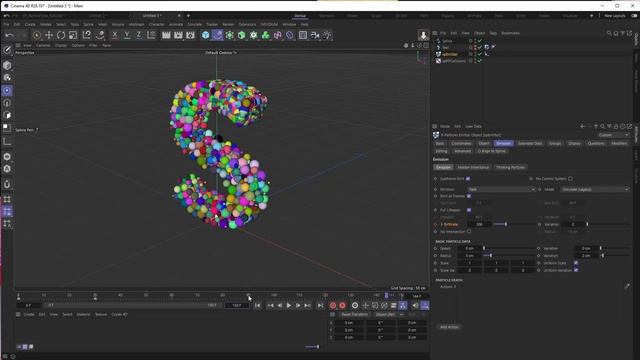Open the Extended Data tab
This screenshot has height=360, width=640.
[x=530, y=143]
